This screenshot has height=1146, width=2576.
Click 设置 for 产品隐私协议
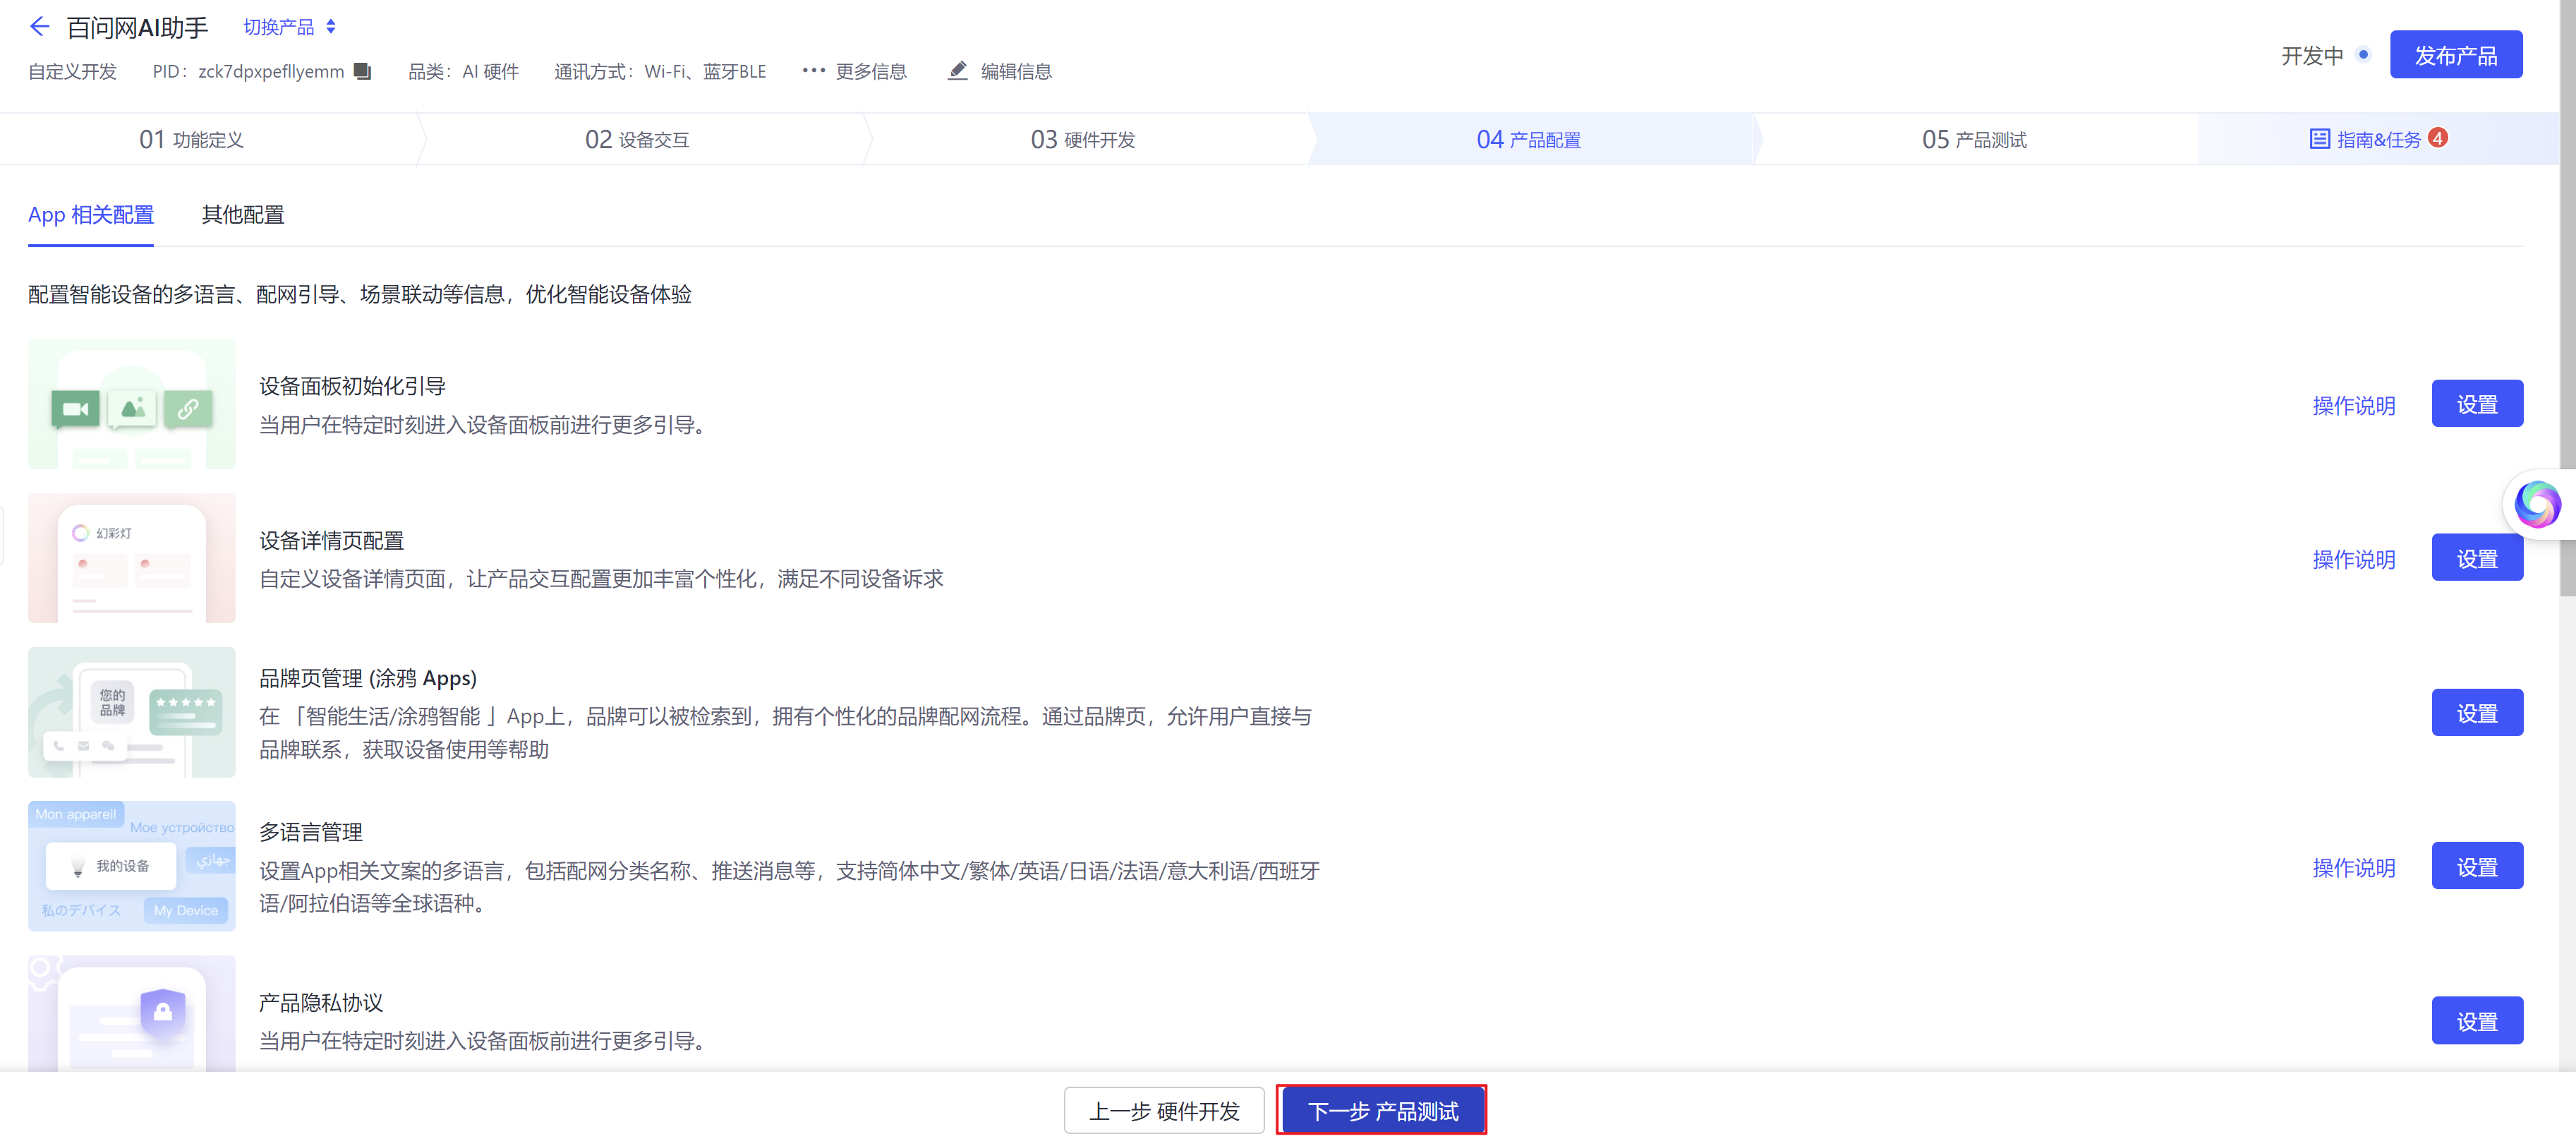tap(2476, 1021)
